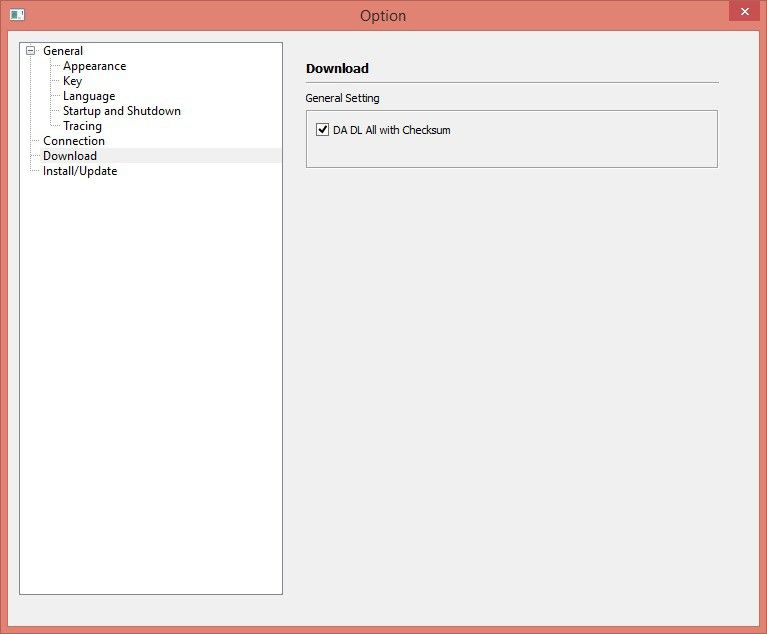
Task: Open Install/Update settings
Action: tap(80, 171)
